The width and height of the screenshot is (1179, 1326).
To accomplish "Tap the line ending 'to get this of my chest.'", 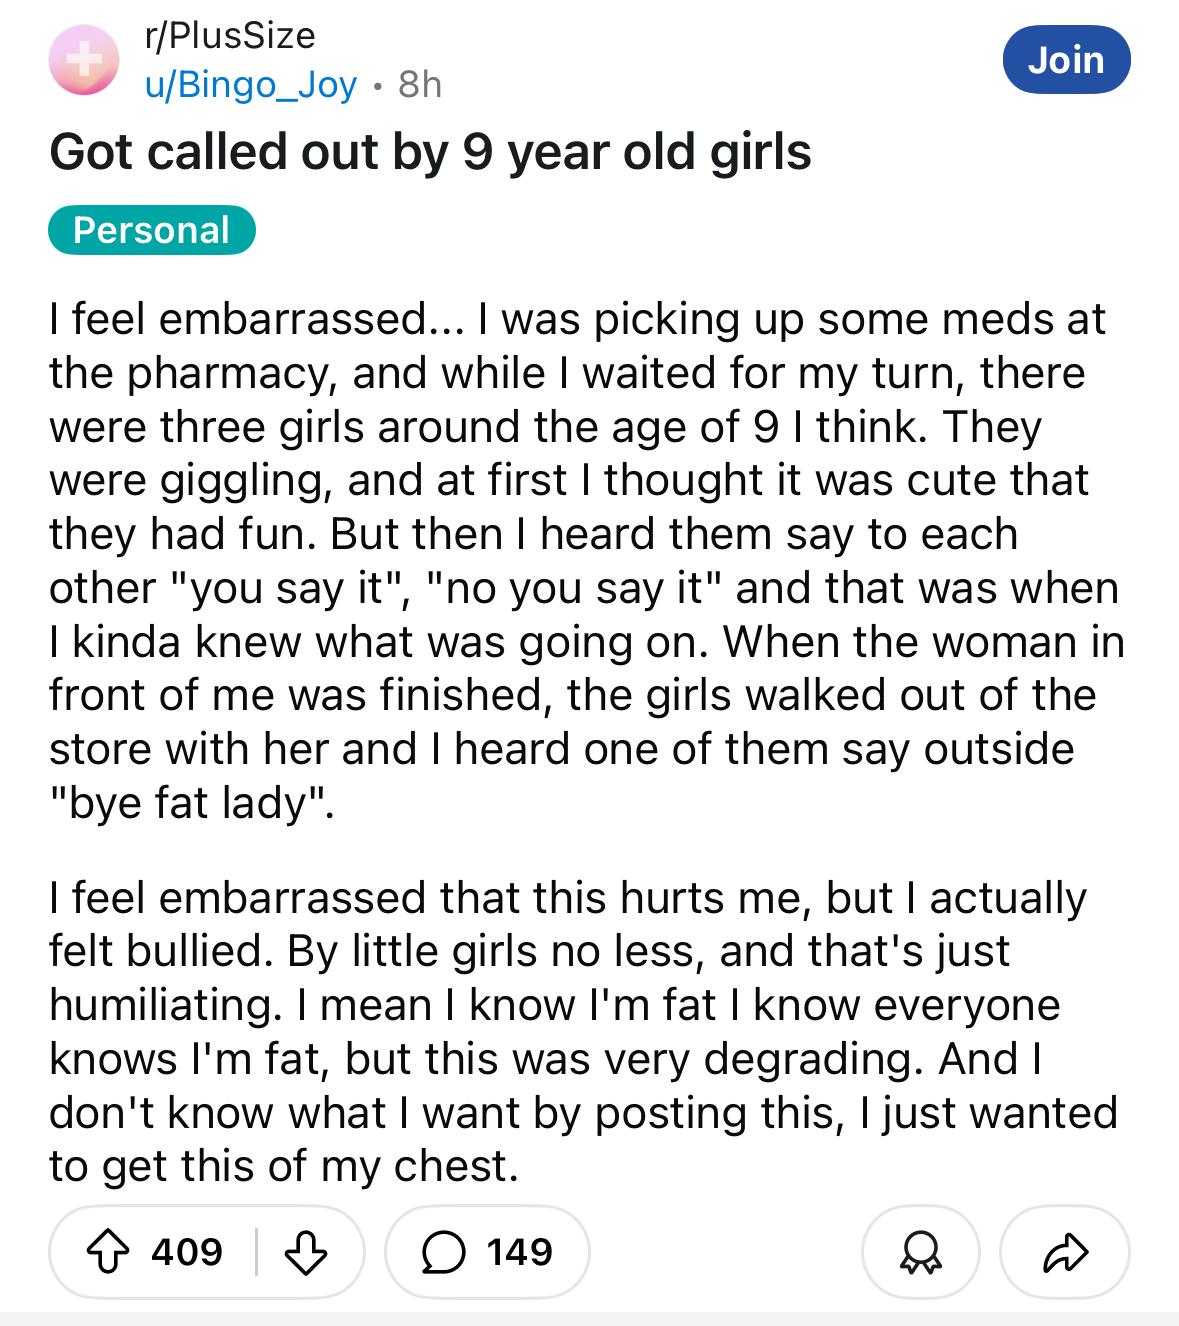I will [284, 1166].
